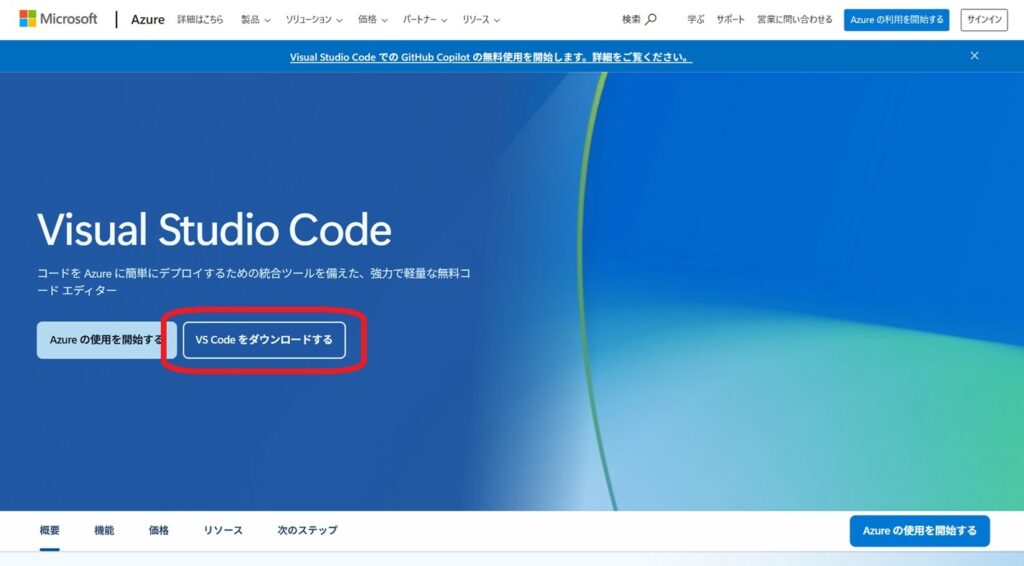The image size is (1024, 566).
Task: Dismiss the GitHub Copilot banner with X
Action: (974, 56)
